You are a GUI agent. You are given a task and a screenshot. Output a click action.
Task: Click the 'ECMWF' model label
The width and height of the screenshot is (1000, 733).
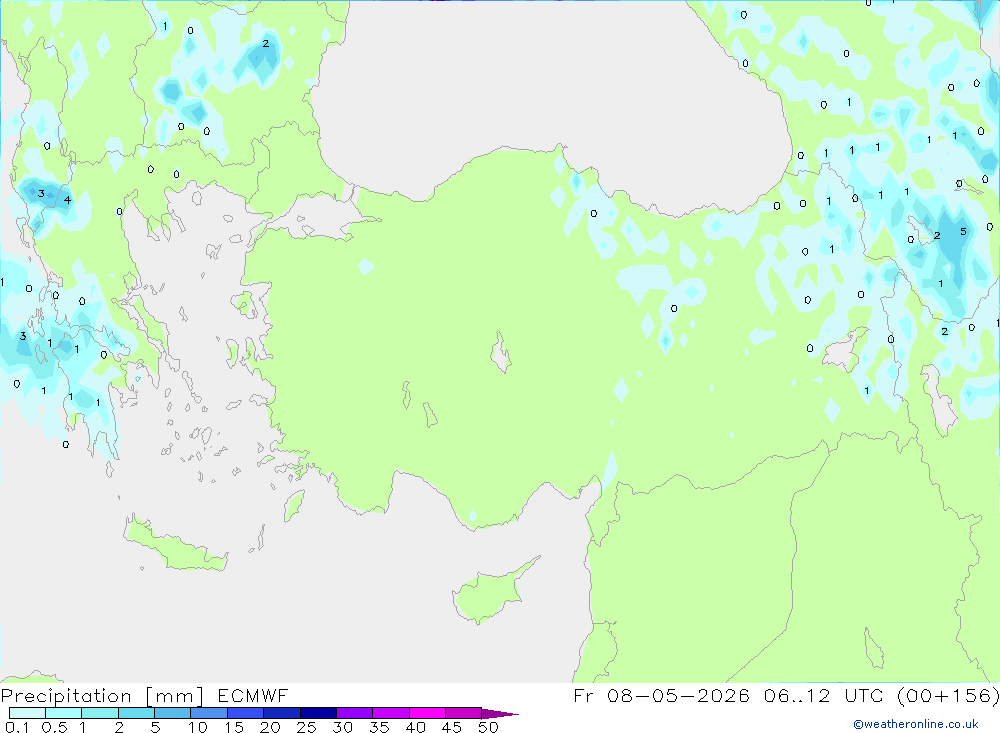click(253, 695)
